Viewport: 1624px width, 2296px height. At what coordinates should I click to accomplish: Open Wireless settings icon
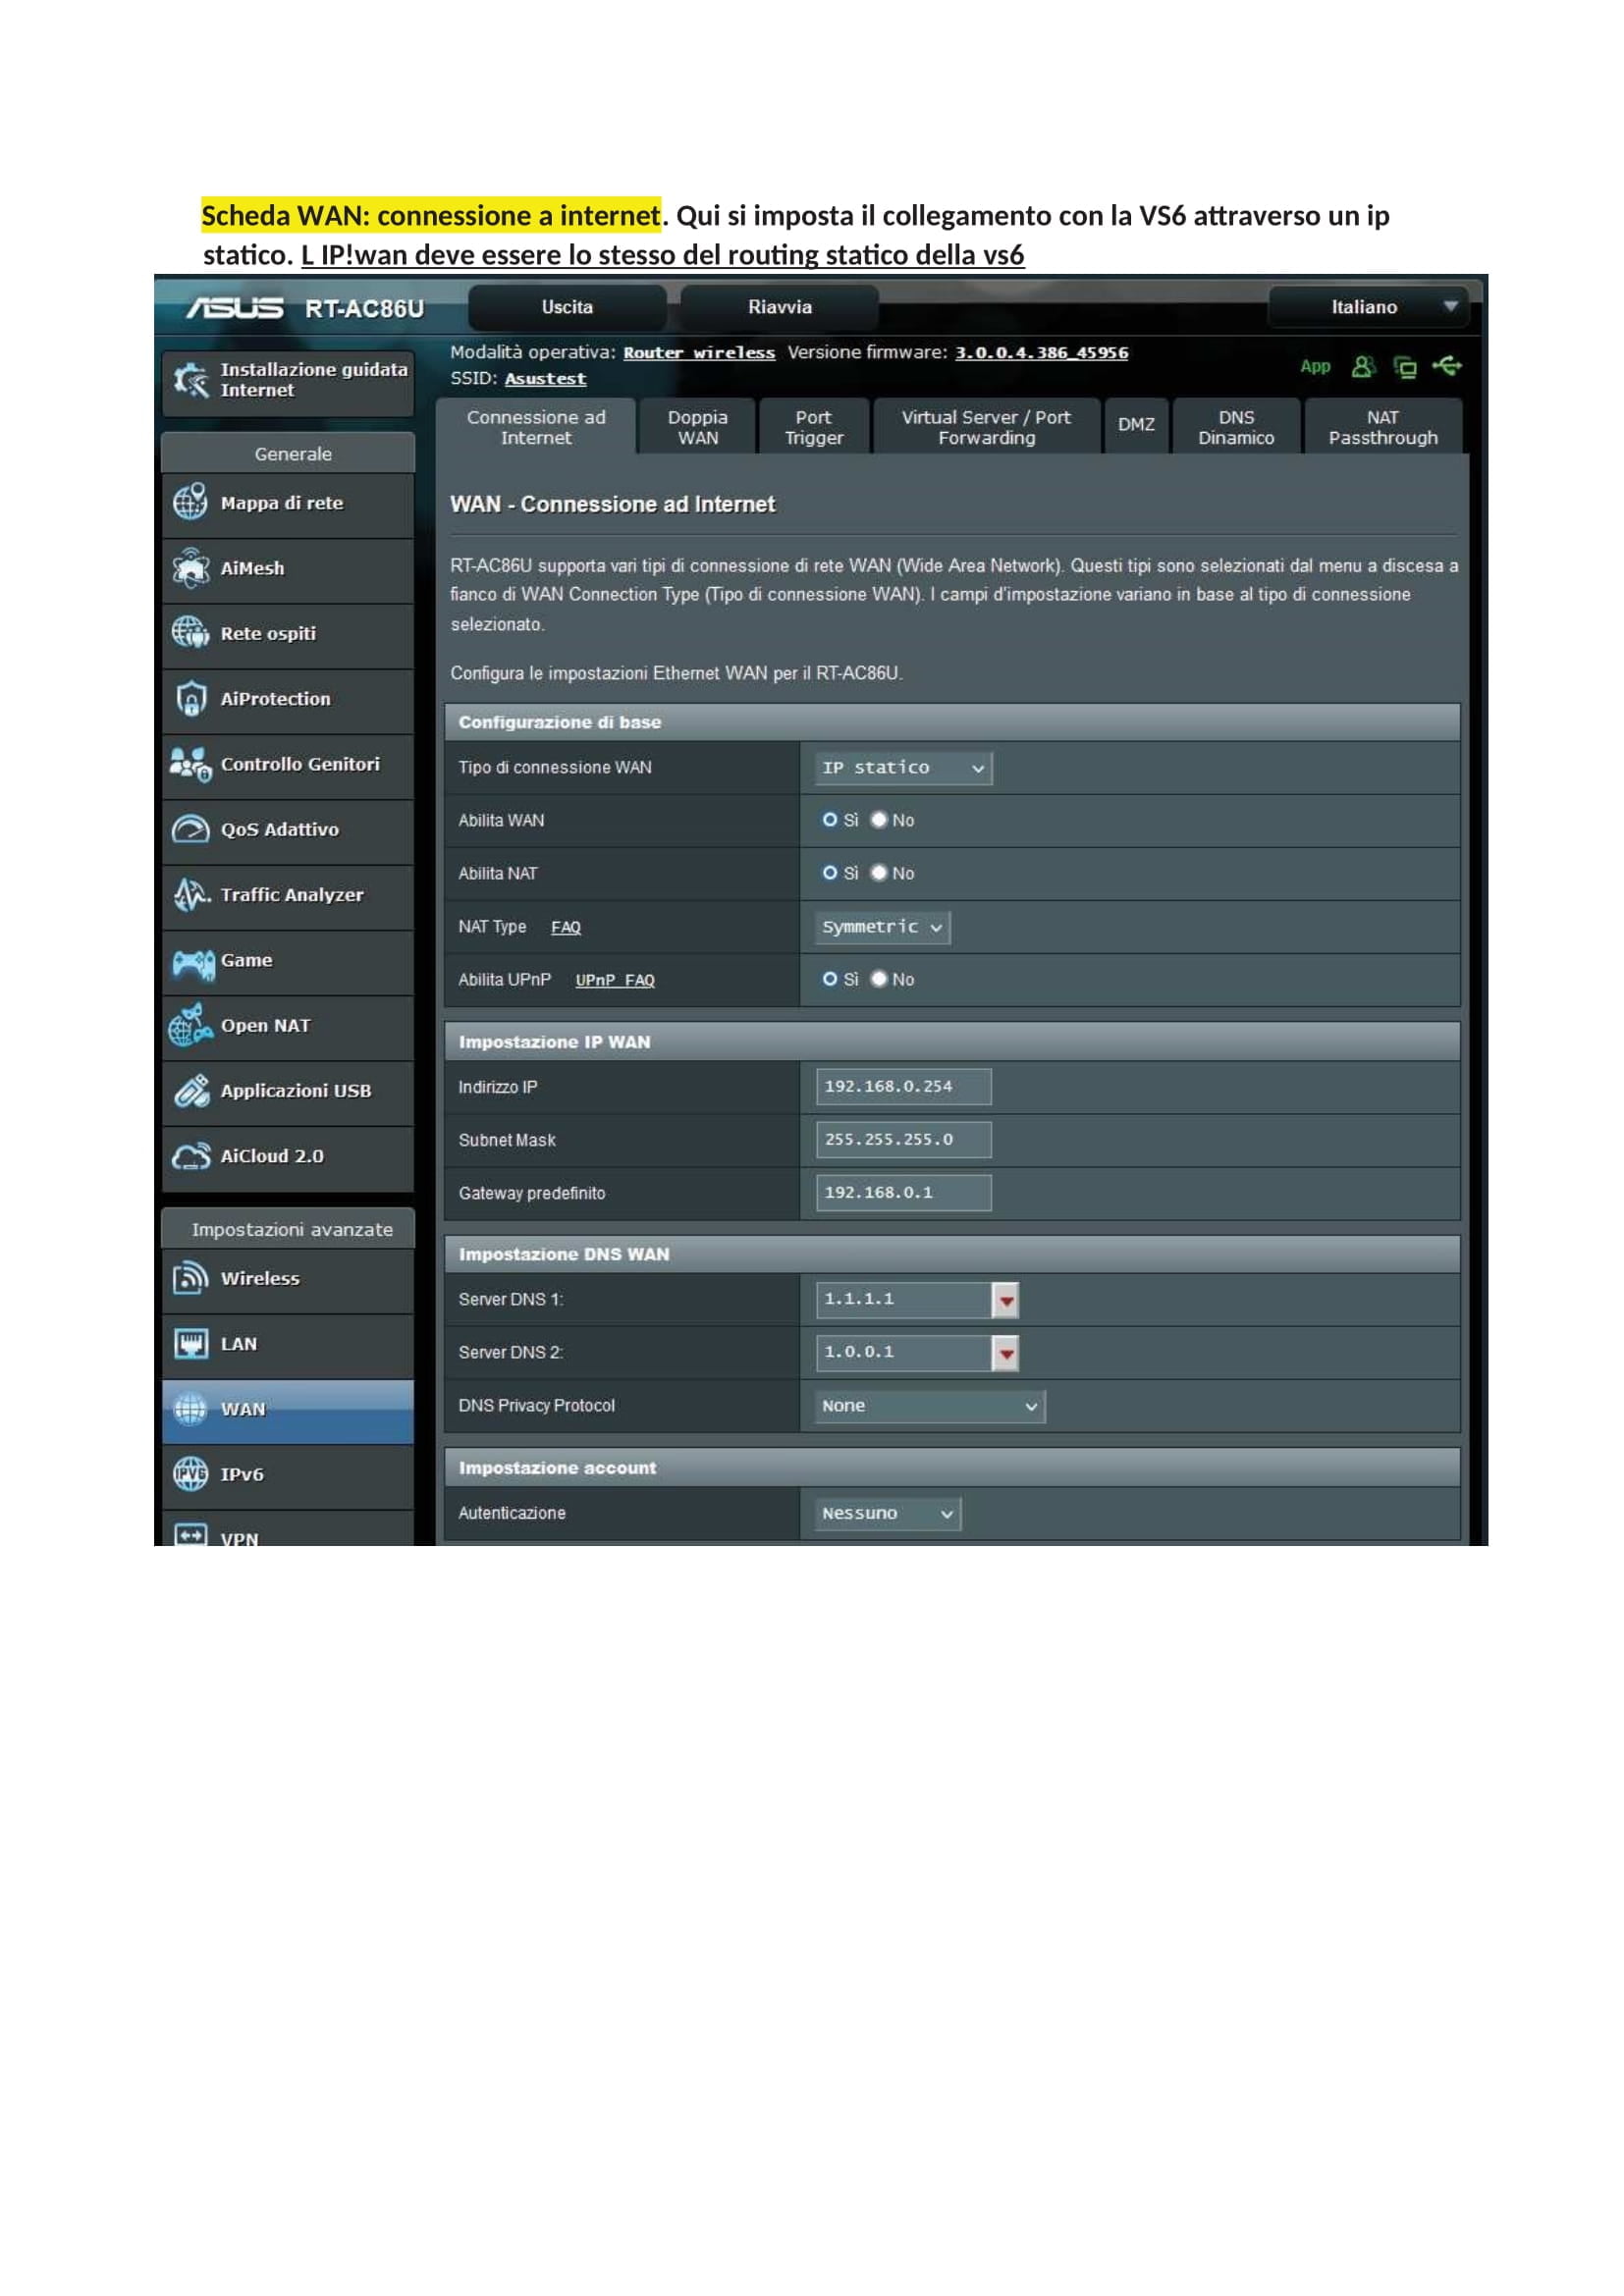click(190, 1278)
